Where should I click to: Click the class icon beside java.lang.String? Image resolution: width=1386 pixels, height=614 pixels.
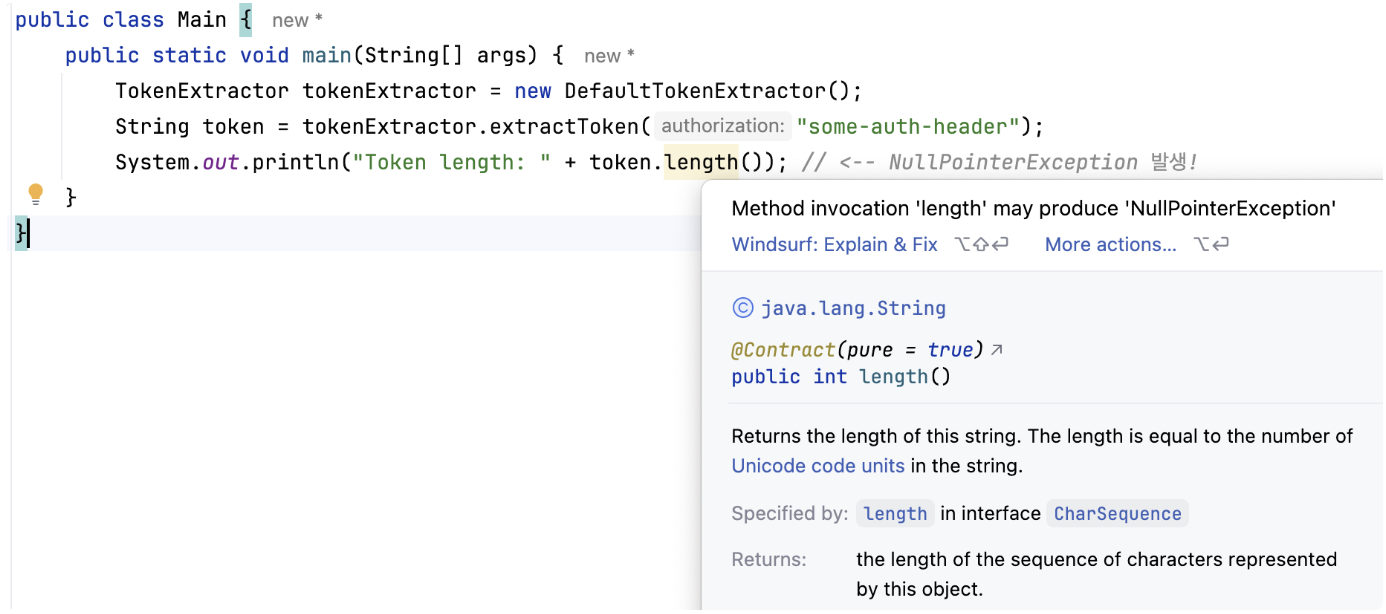pyautogui.click(x=743, y=308)
